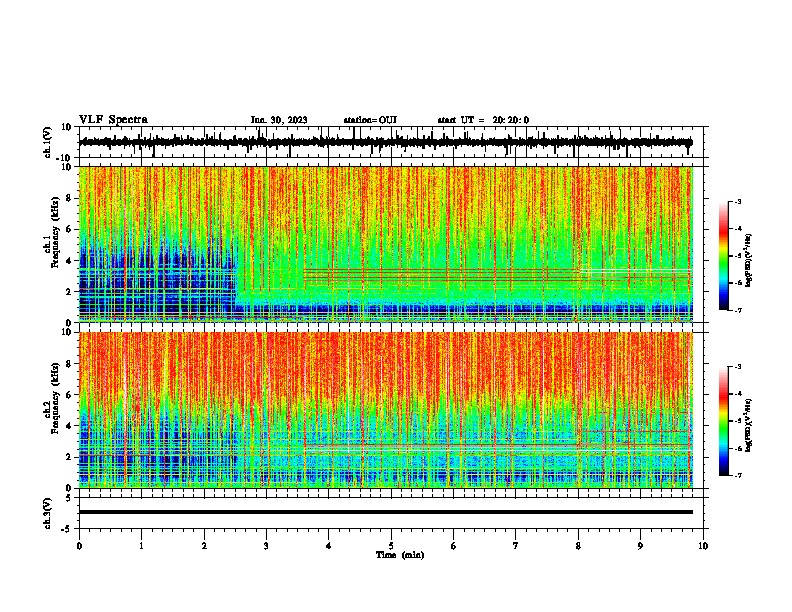Click the "4" tick on the time axis

point(328,546)
